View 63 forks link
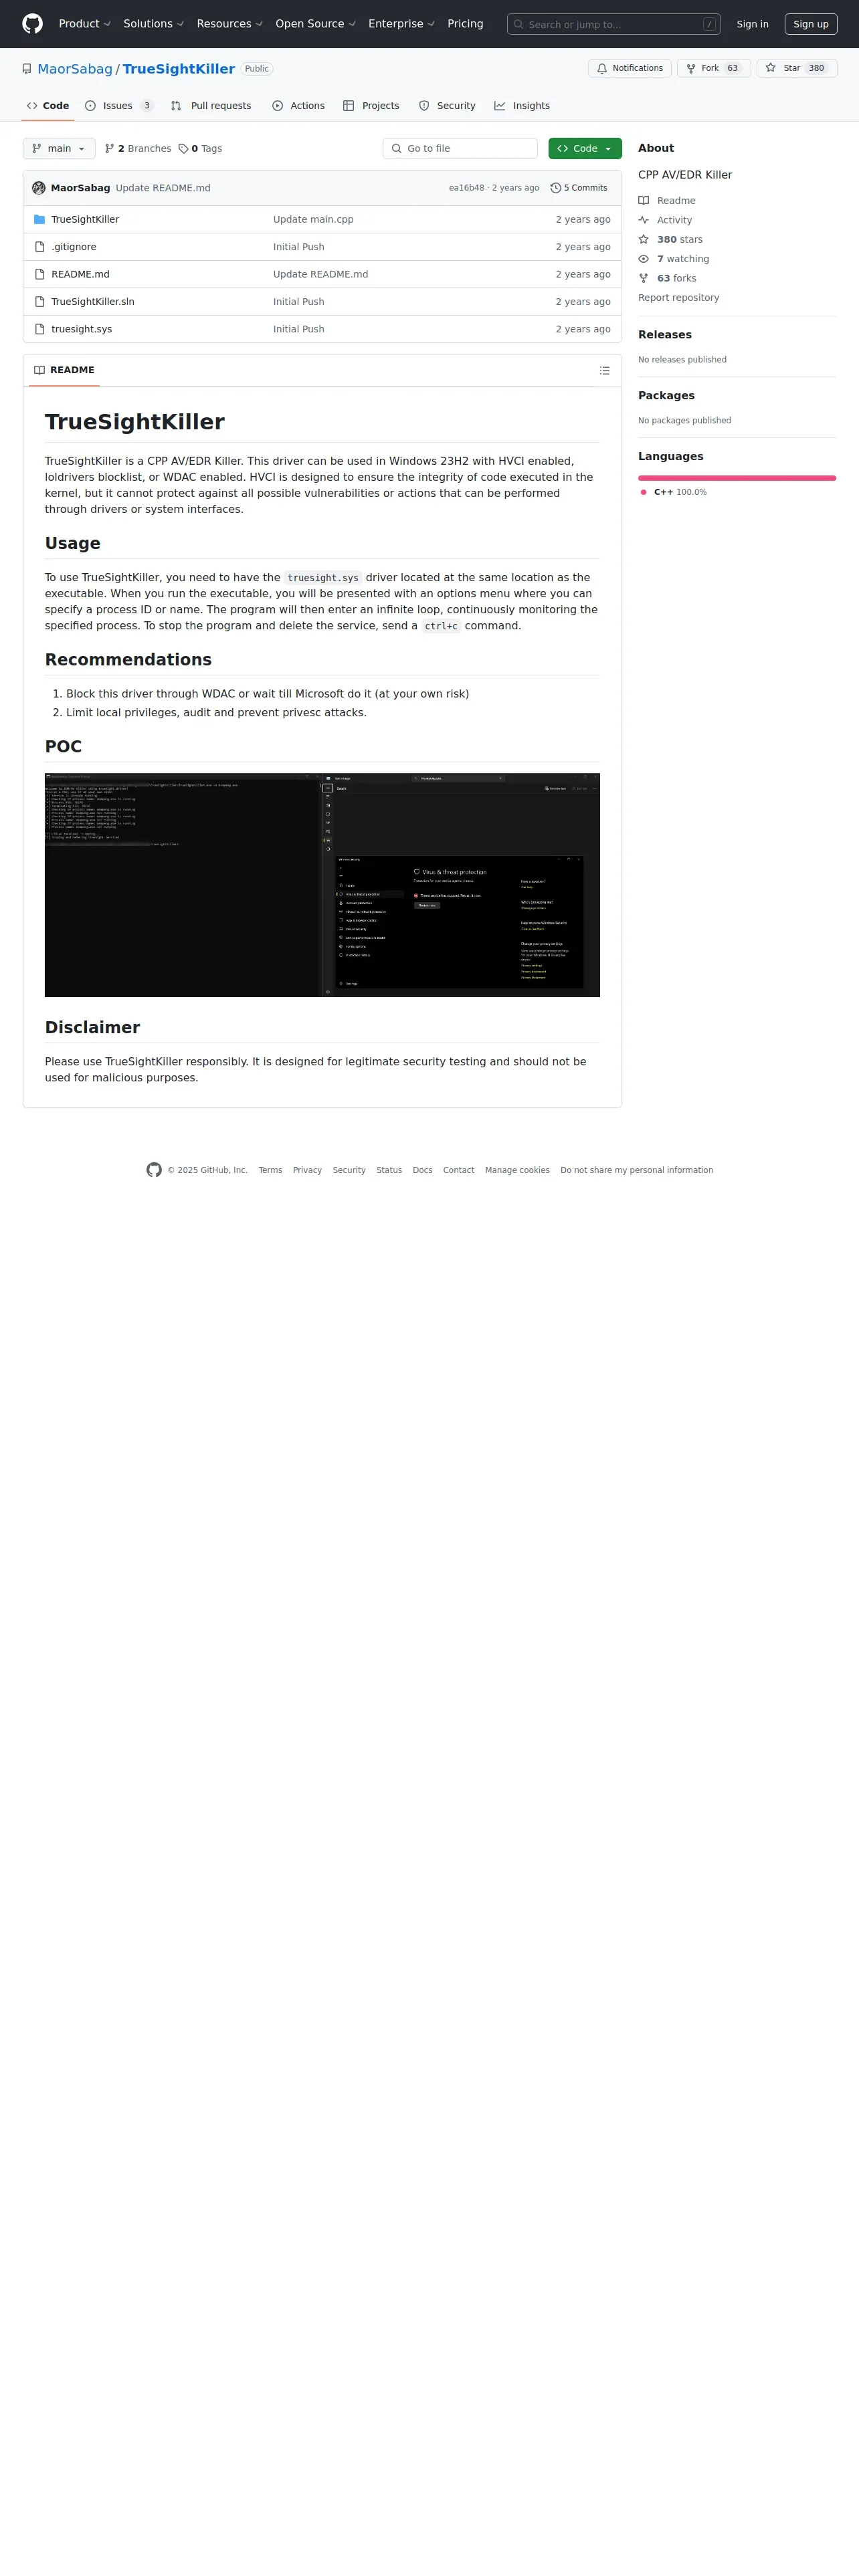 (x=667, y=278)
